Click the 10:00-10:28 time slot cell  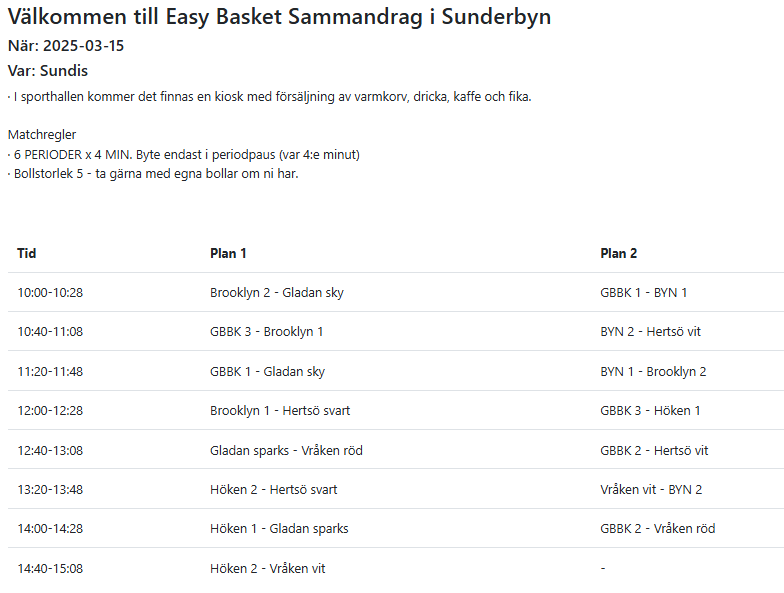point(50,293)
